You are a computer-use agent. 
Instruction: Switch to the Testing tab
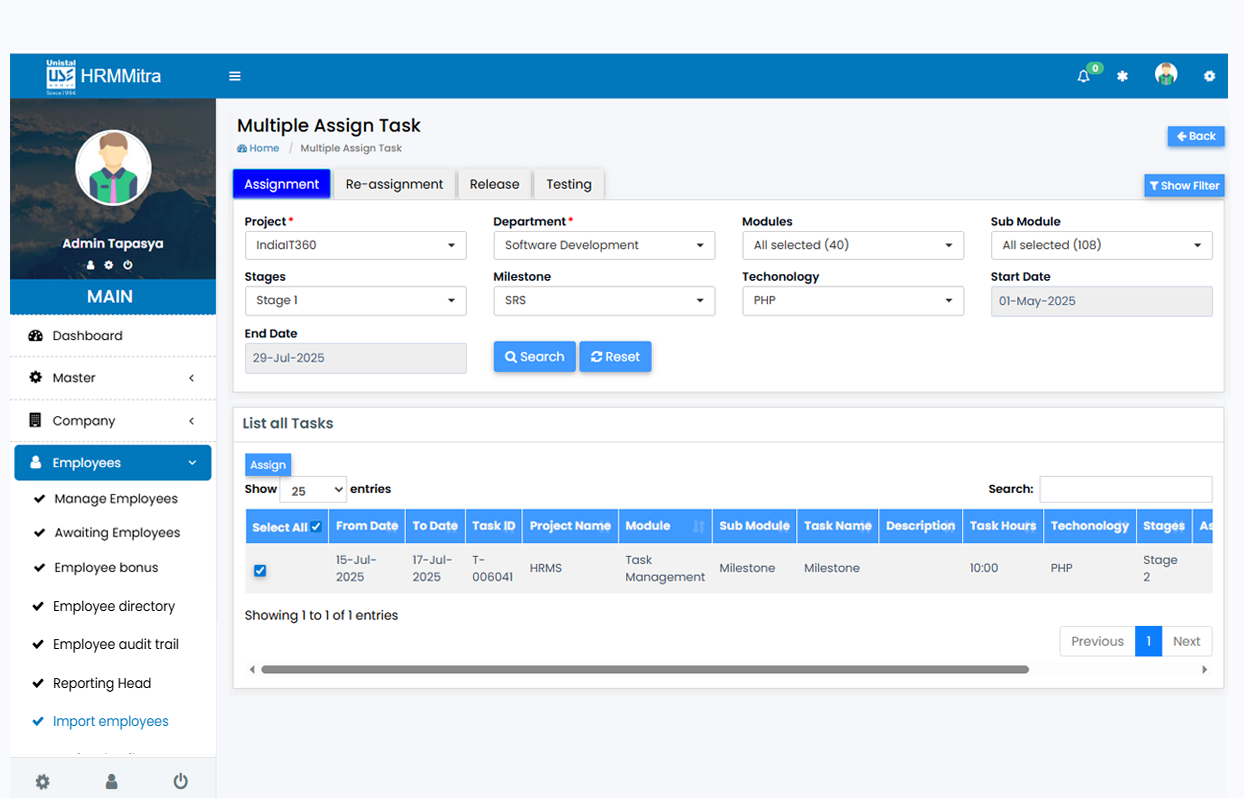tap(568, 184)
